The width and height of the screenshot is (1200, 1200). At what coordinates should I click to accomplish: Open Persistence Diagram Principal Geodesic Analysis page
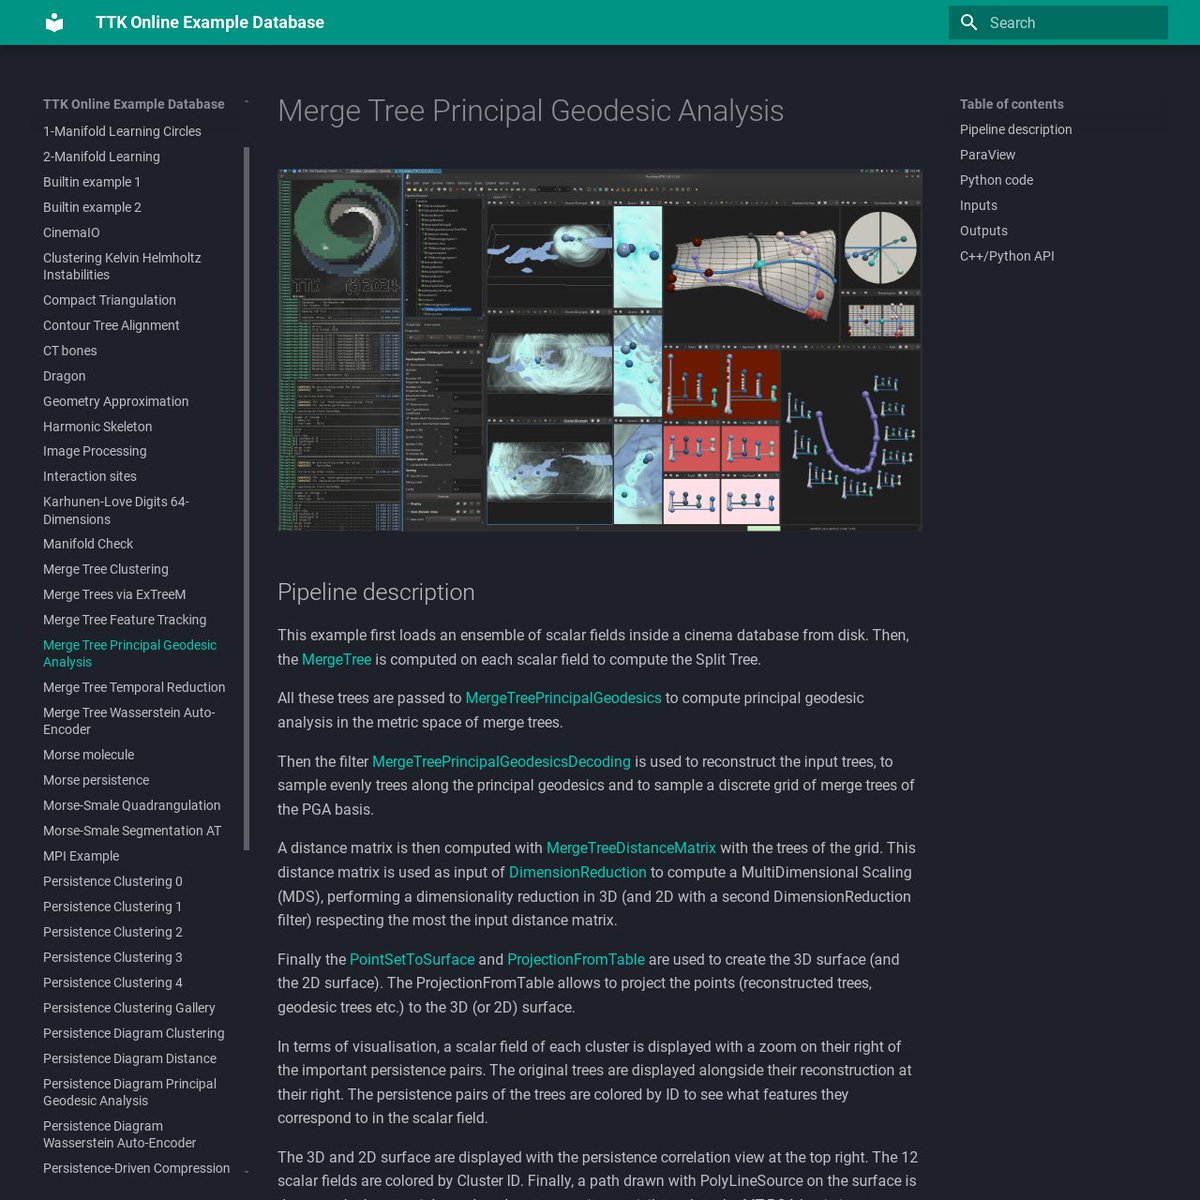tap(130, 1092)
